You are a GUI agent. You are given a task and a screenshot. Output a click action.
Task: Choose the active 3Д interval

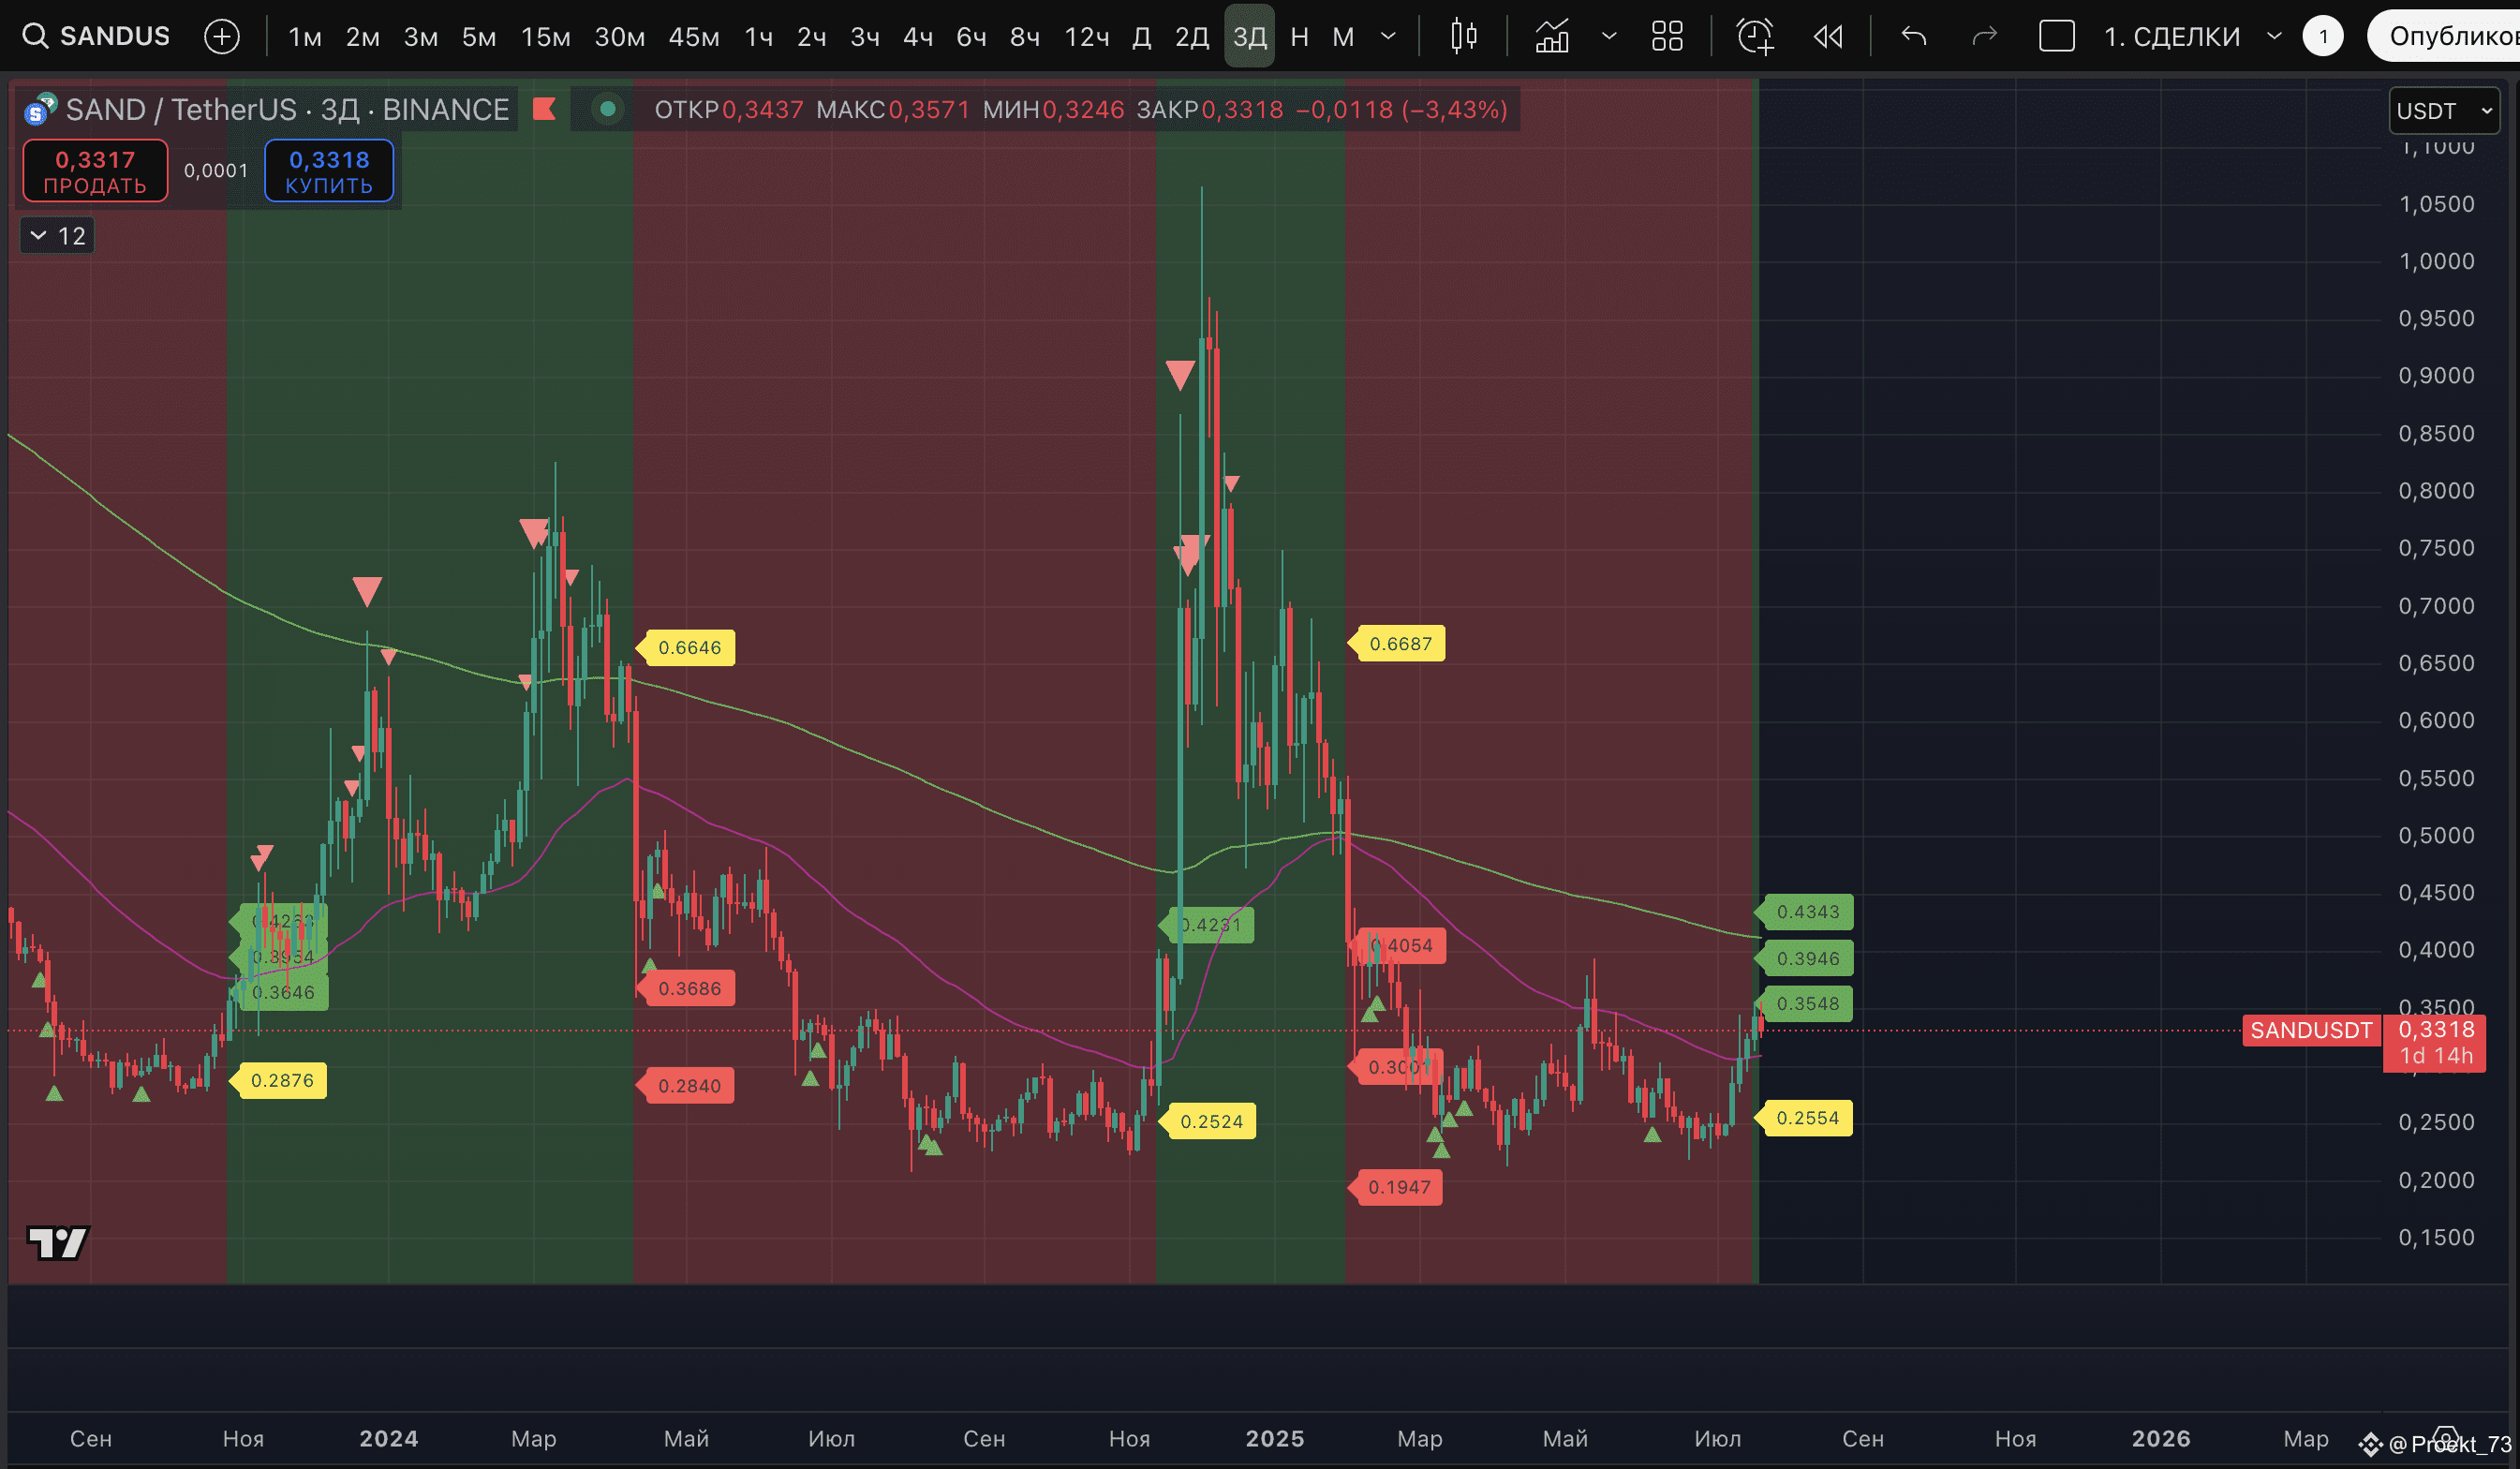tap(1249, 37)
